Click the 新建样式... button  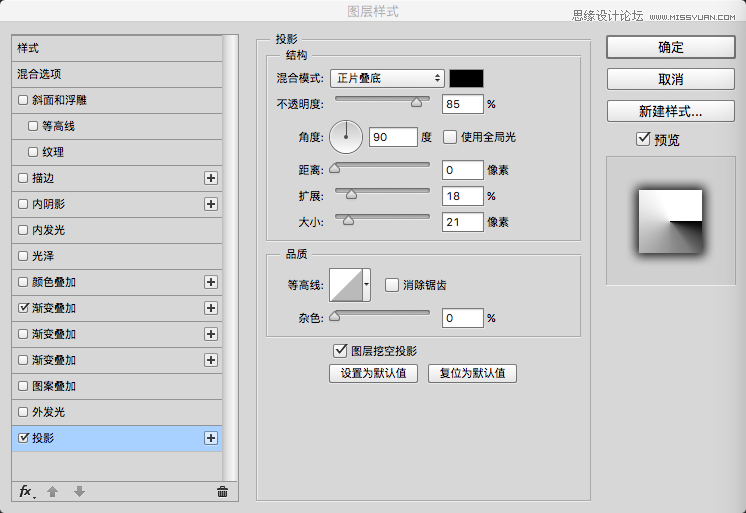tap(671, 111)
